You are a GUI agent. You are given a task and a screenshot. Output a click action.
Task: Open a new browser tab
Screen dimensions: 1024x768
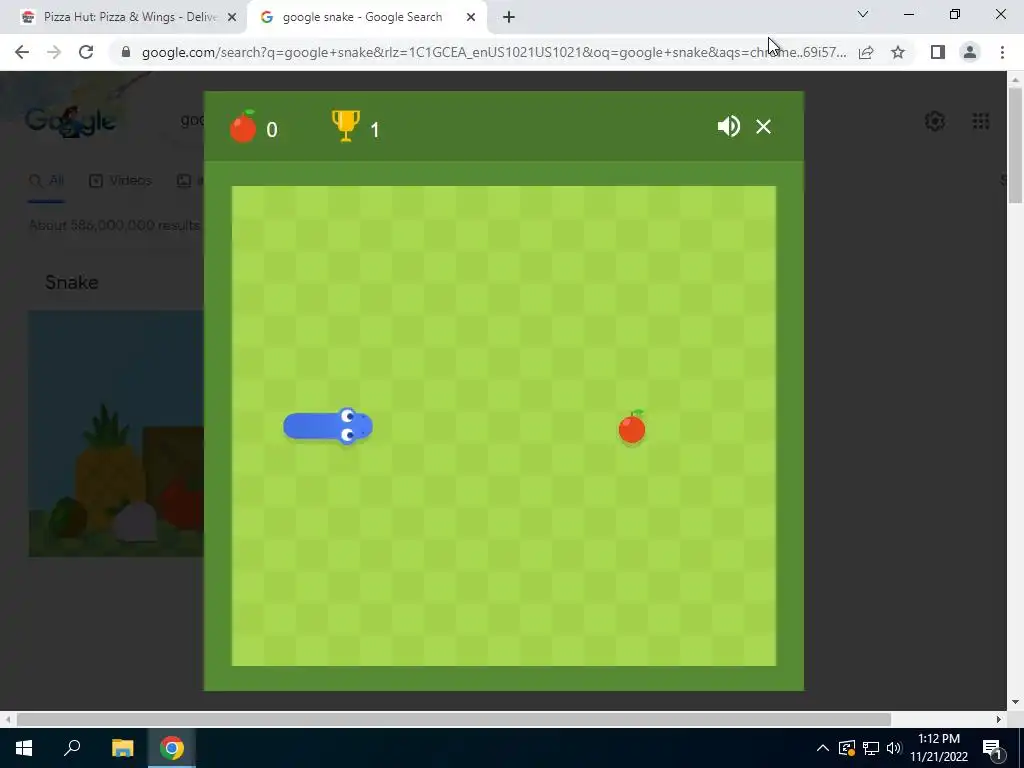coord(509,17)
